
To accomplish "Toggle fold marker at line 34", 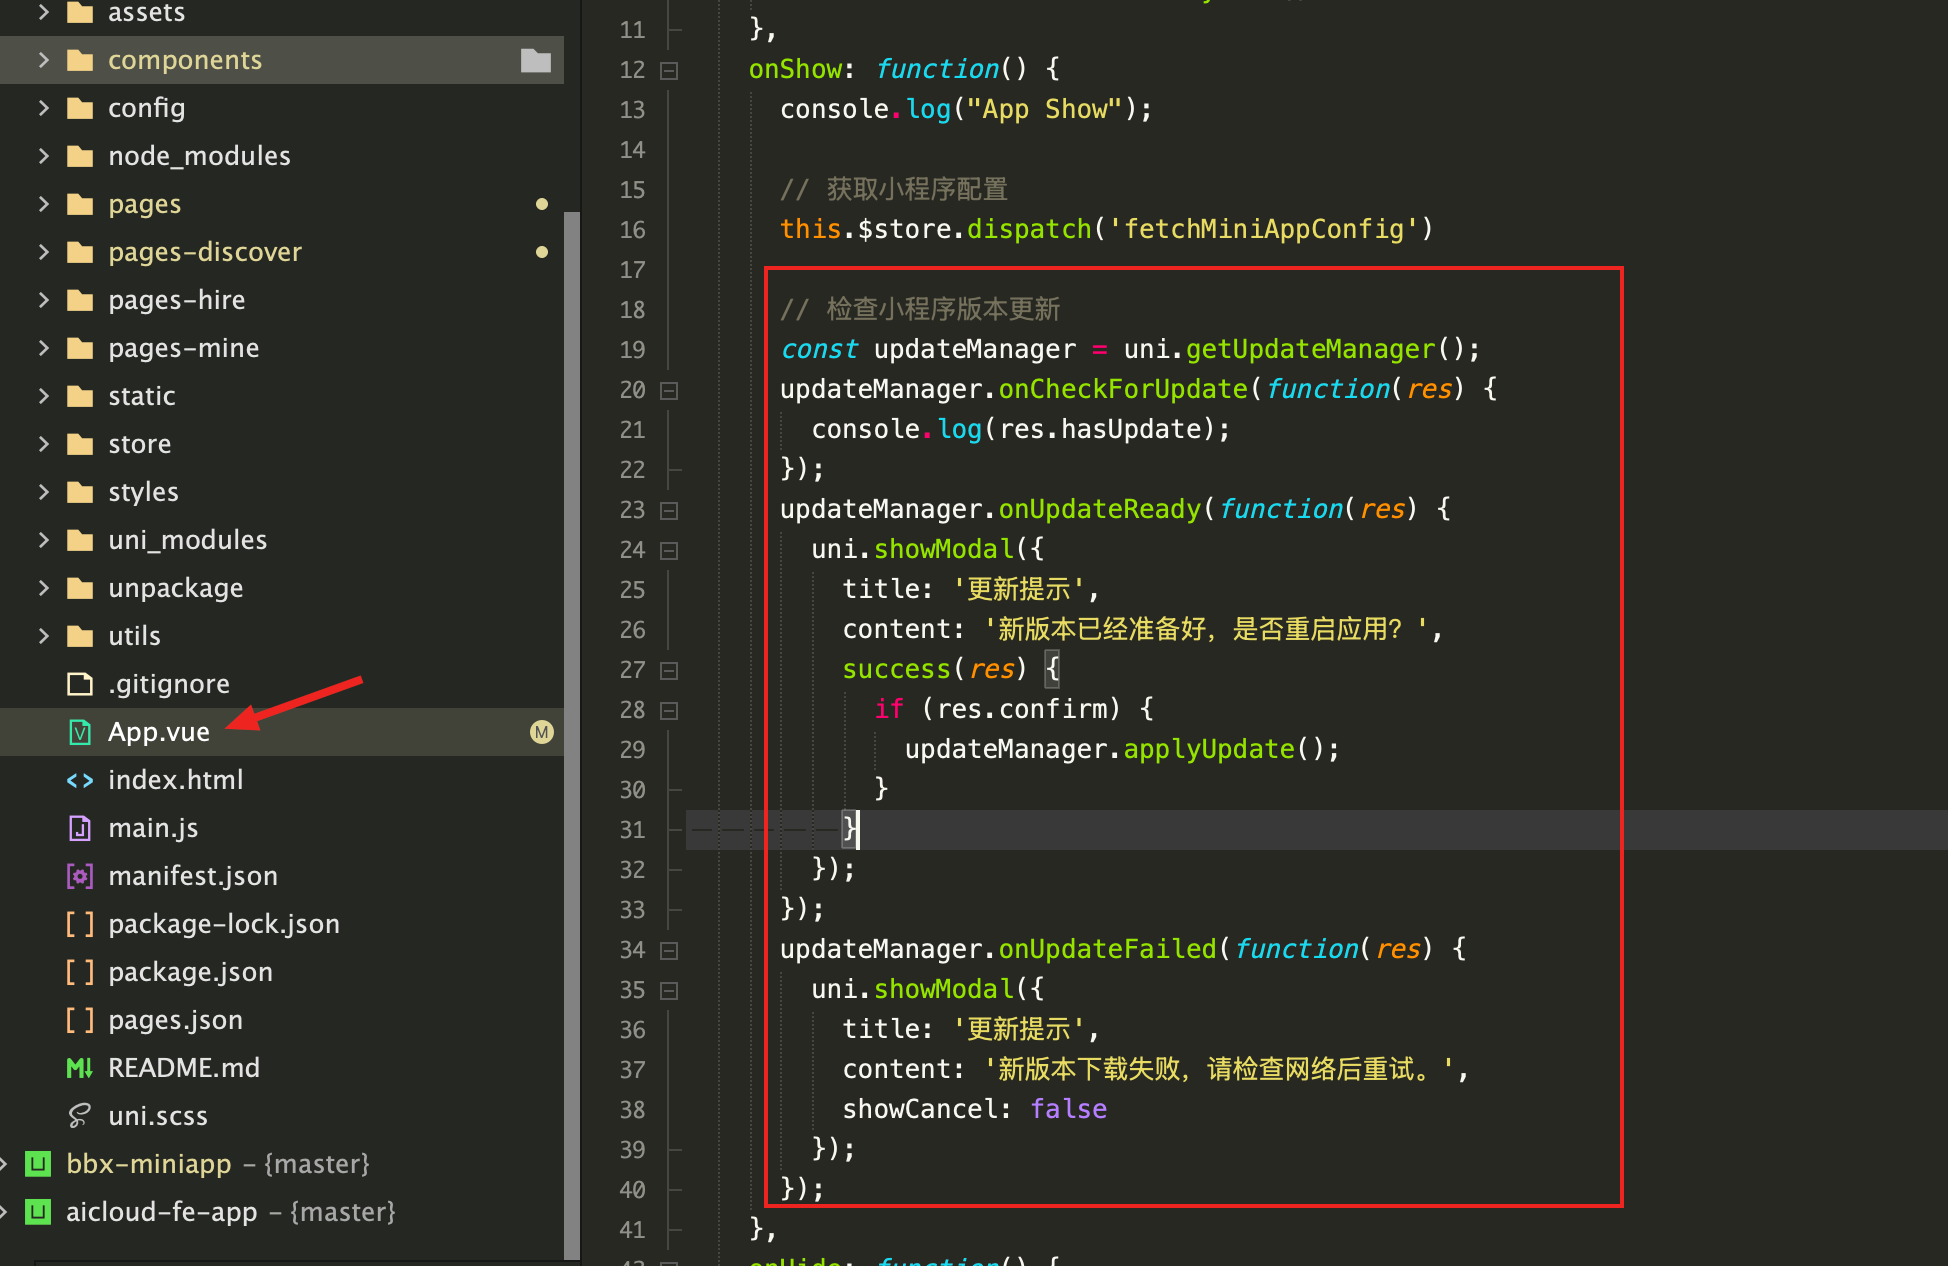I will [669, 950].
